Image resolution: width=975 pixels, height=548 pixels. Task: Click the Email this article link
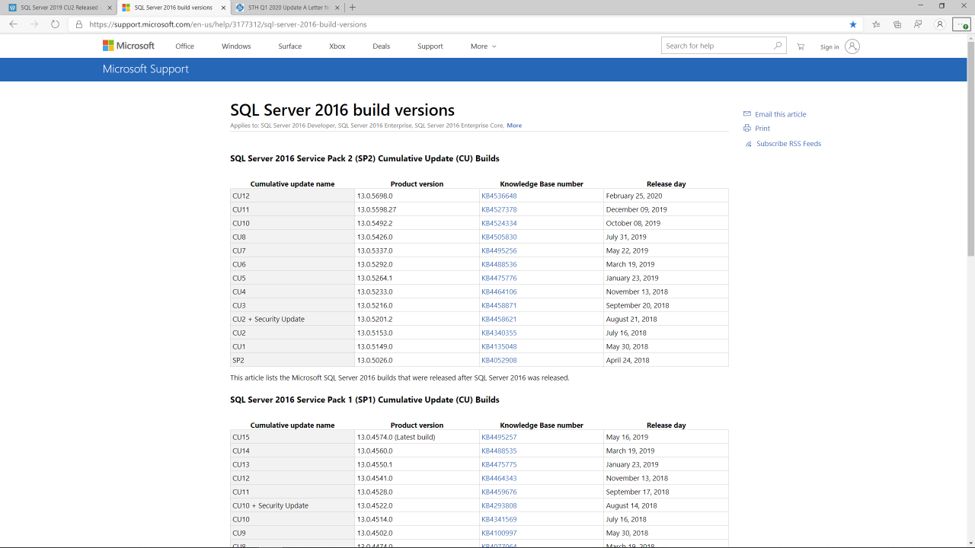click(780, 114)
